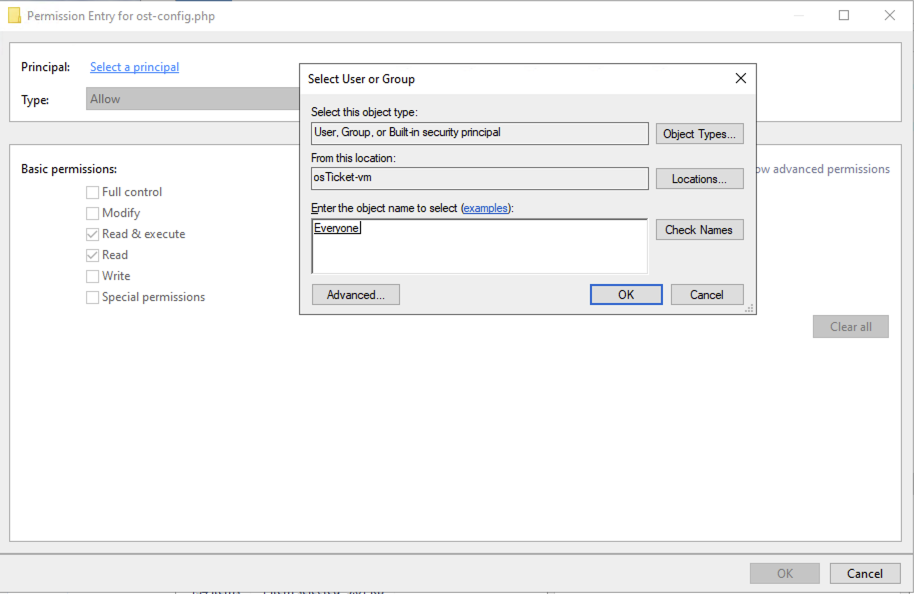Click inside the object name text box
The height and width of the screenshot is (594, 914).
click(479, 246)
